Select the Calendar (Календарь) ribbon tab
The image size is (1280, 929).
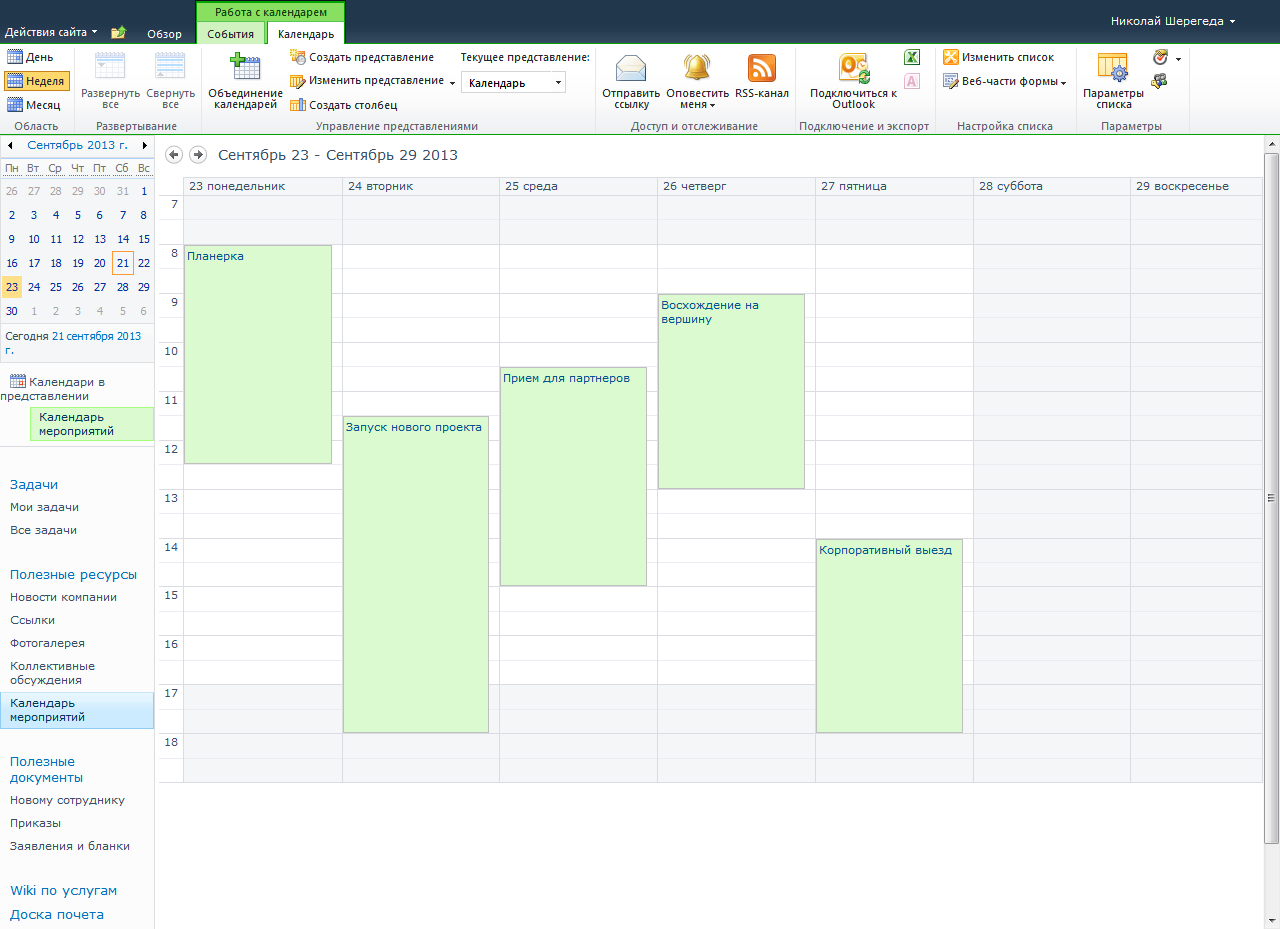[306, 34]
